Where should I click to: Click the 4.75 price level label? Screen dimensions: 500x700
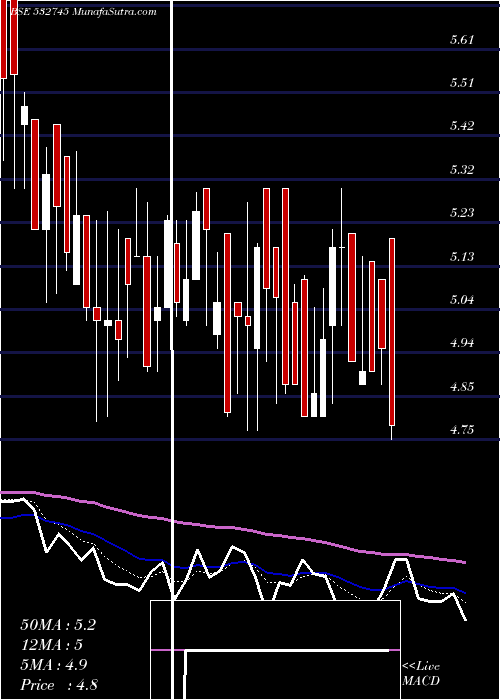point(462,430)
